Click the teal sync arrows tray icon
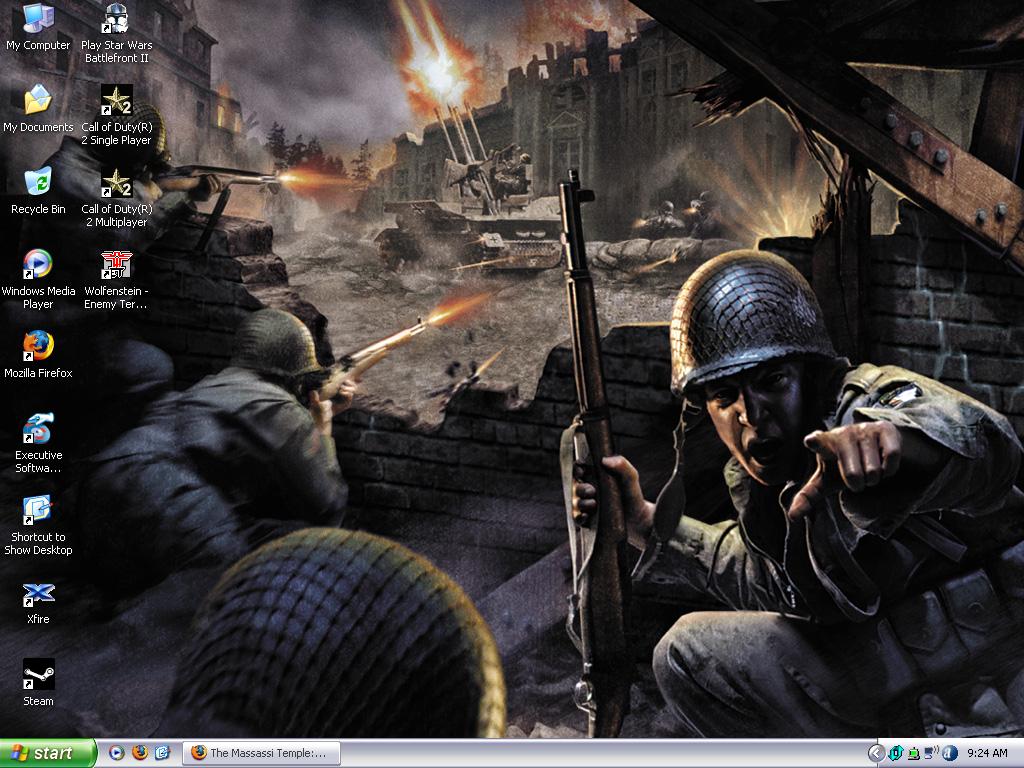This screenshot has height=768, width=1024. click(895, 754)
